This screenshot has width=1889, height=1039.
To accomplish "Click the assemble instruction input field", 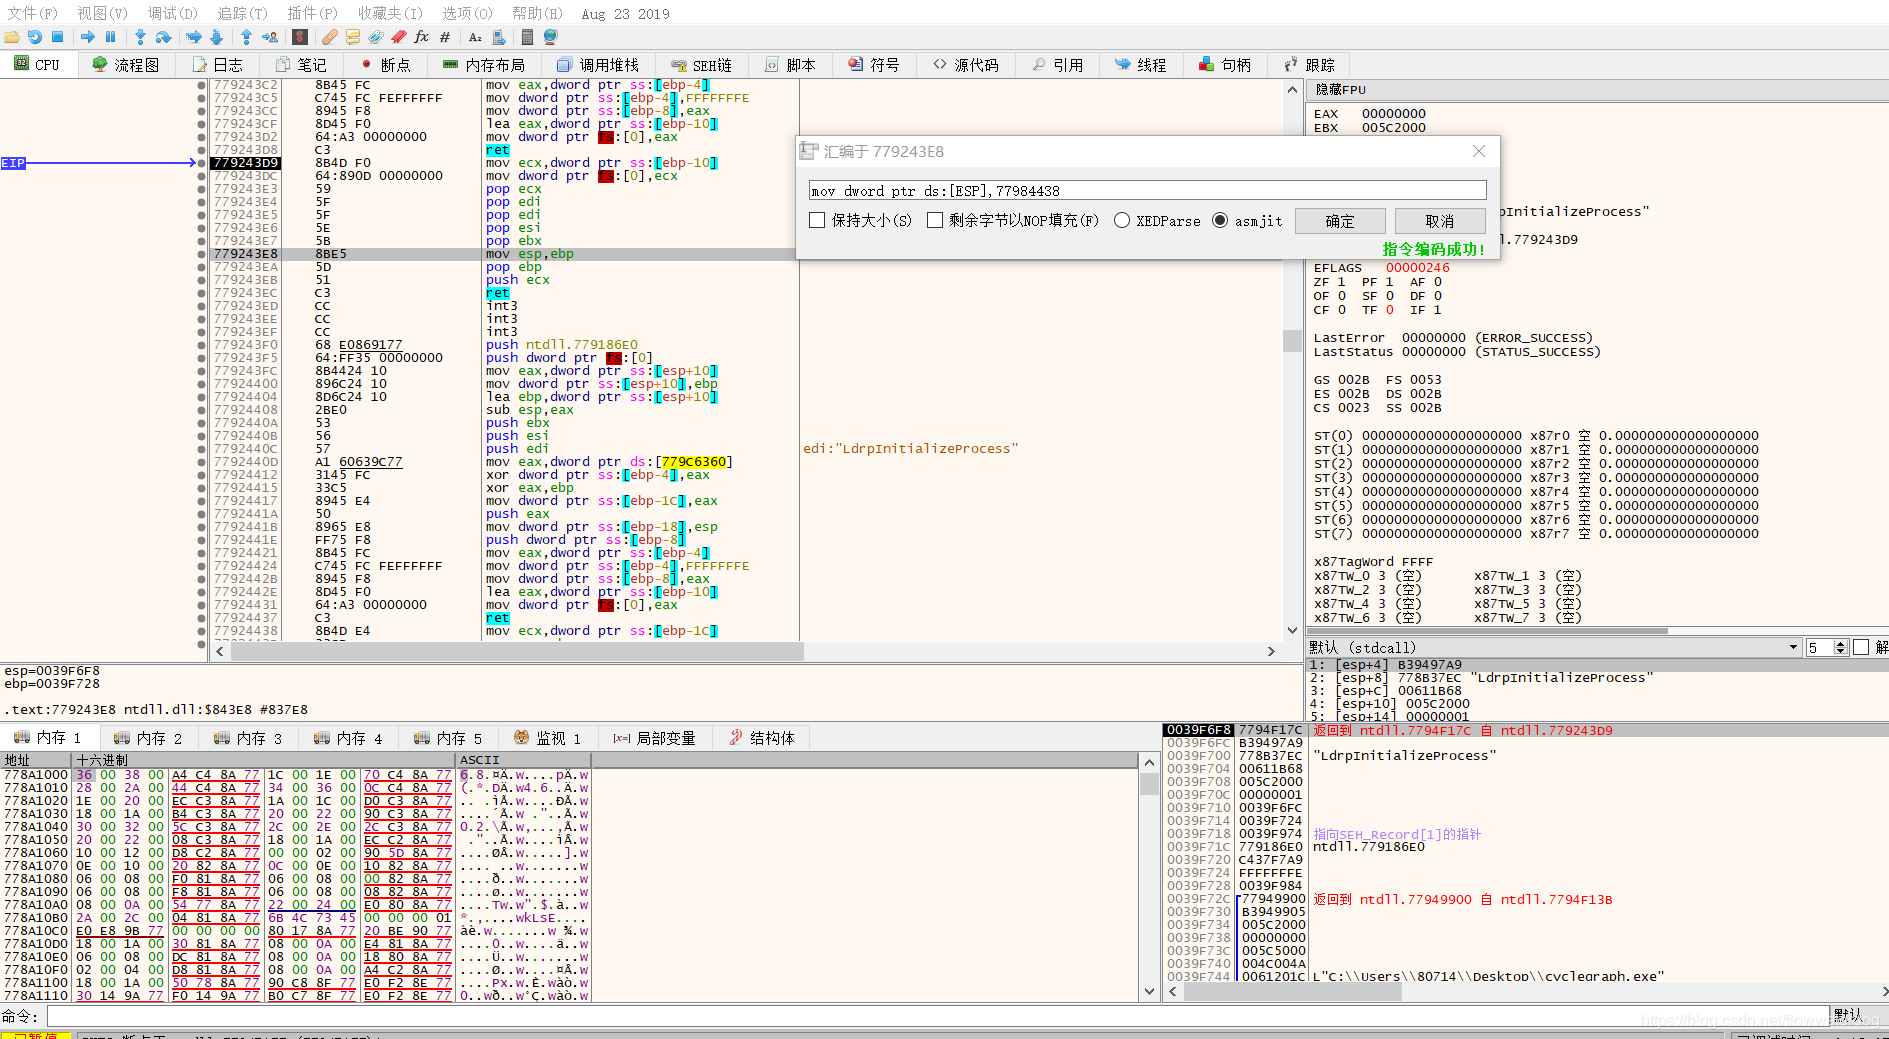I will [1147, 190].
